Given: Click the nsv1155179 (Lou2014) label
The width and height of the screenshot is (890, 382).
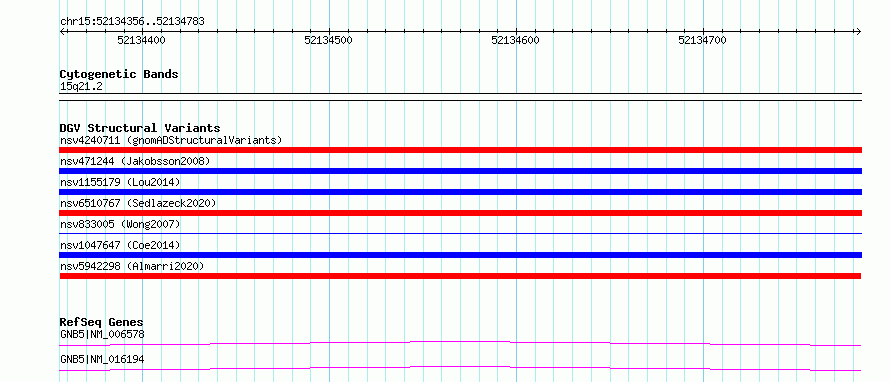Looking at the screenshot, I should tap(120, 182).
